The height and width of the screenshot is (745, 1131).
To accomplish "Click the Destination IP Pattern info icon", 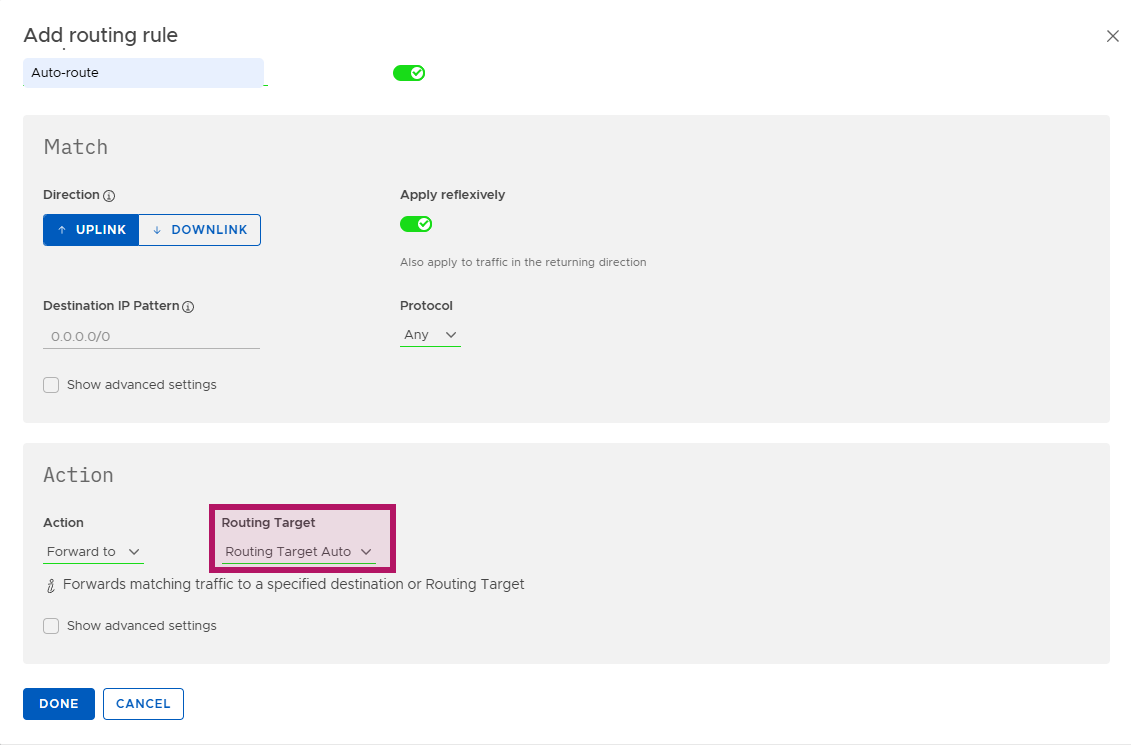I will click(x=188, y=307).
